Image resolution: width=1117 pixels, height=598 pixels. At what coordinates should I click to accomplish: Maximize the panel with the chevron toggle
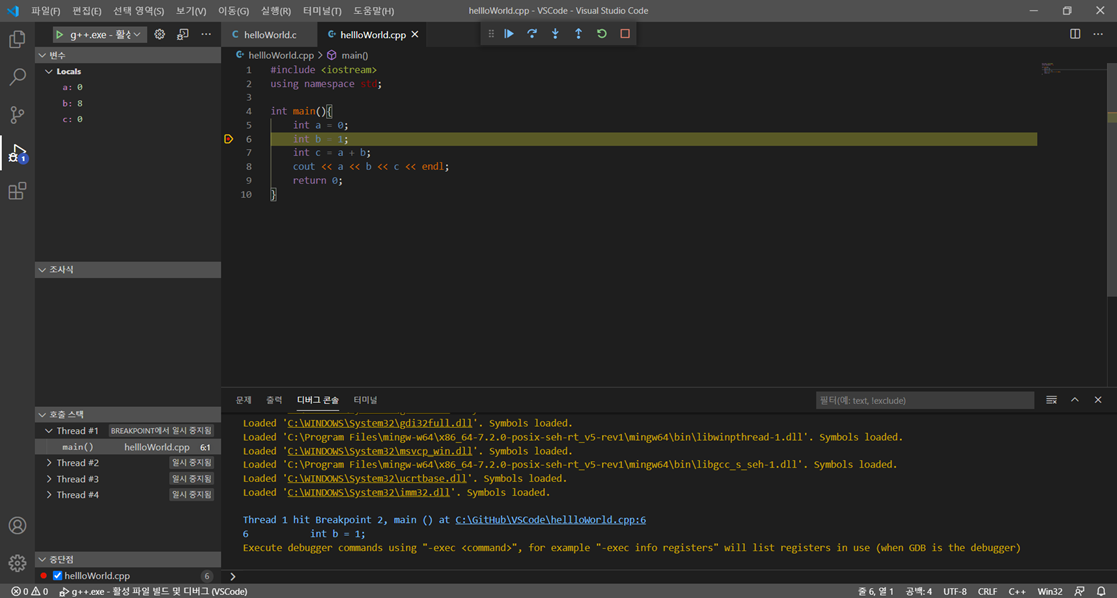click(1074, 399)
